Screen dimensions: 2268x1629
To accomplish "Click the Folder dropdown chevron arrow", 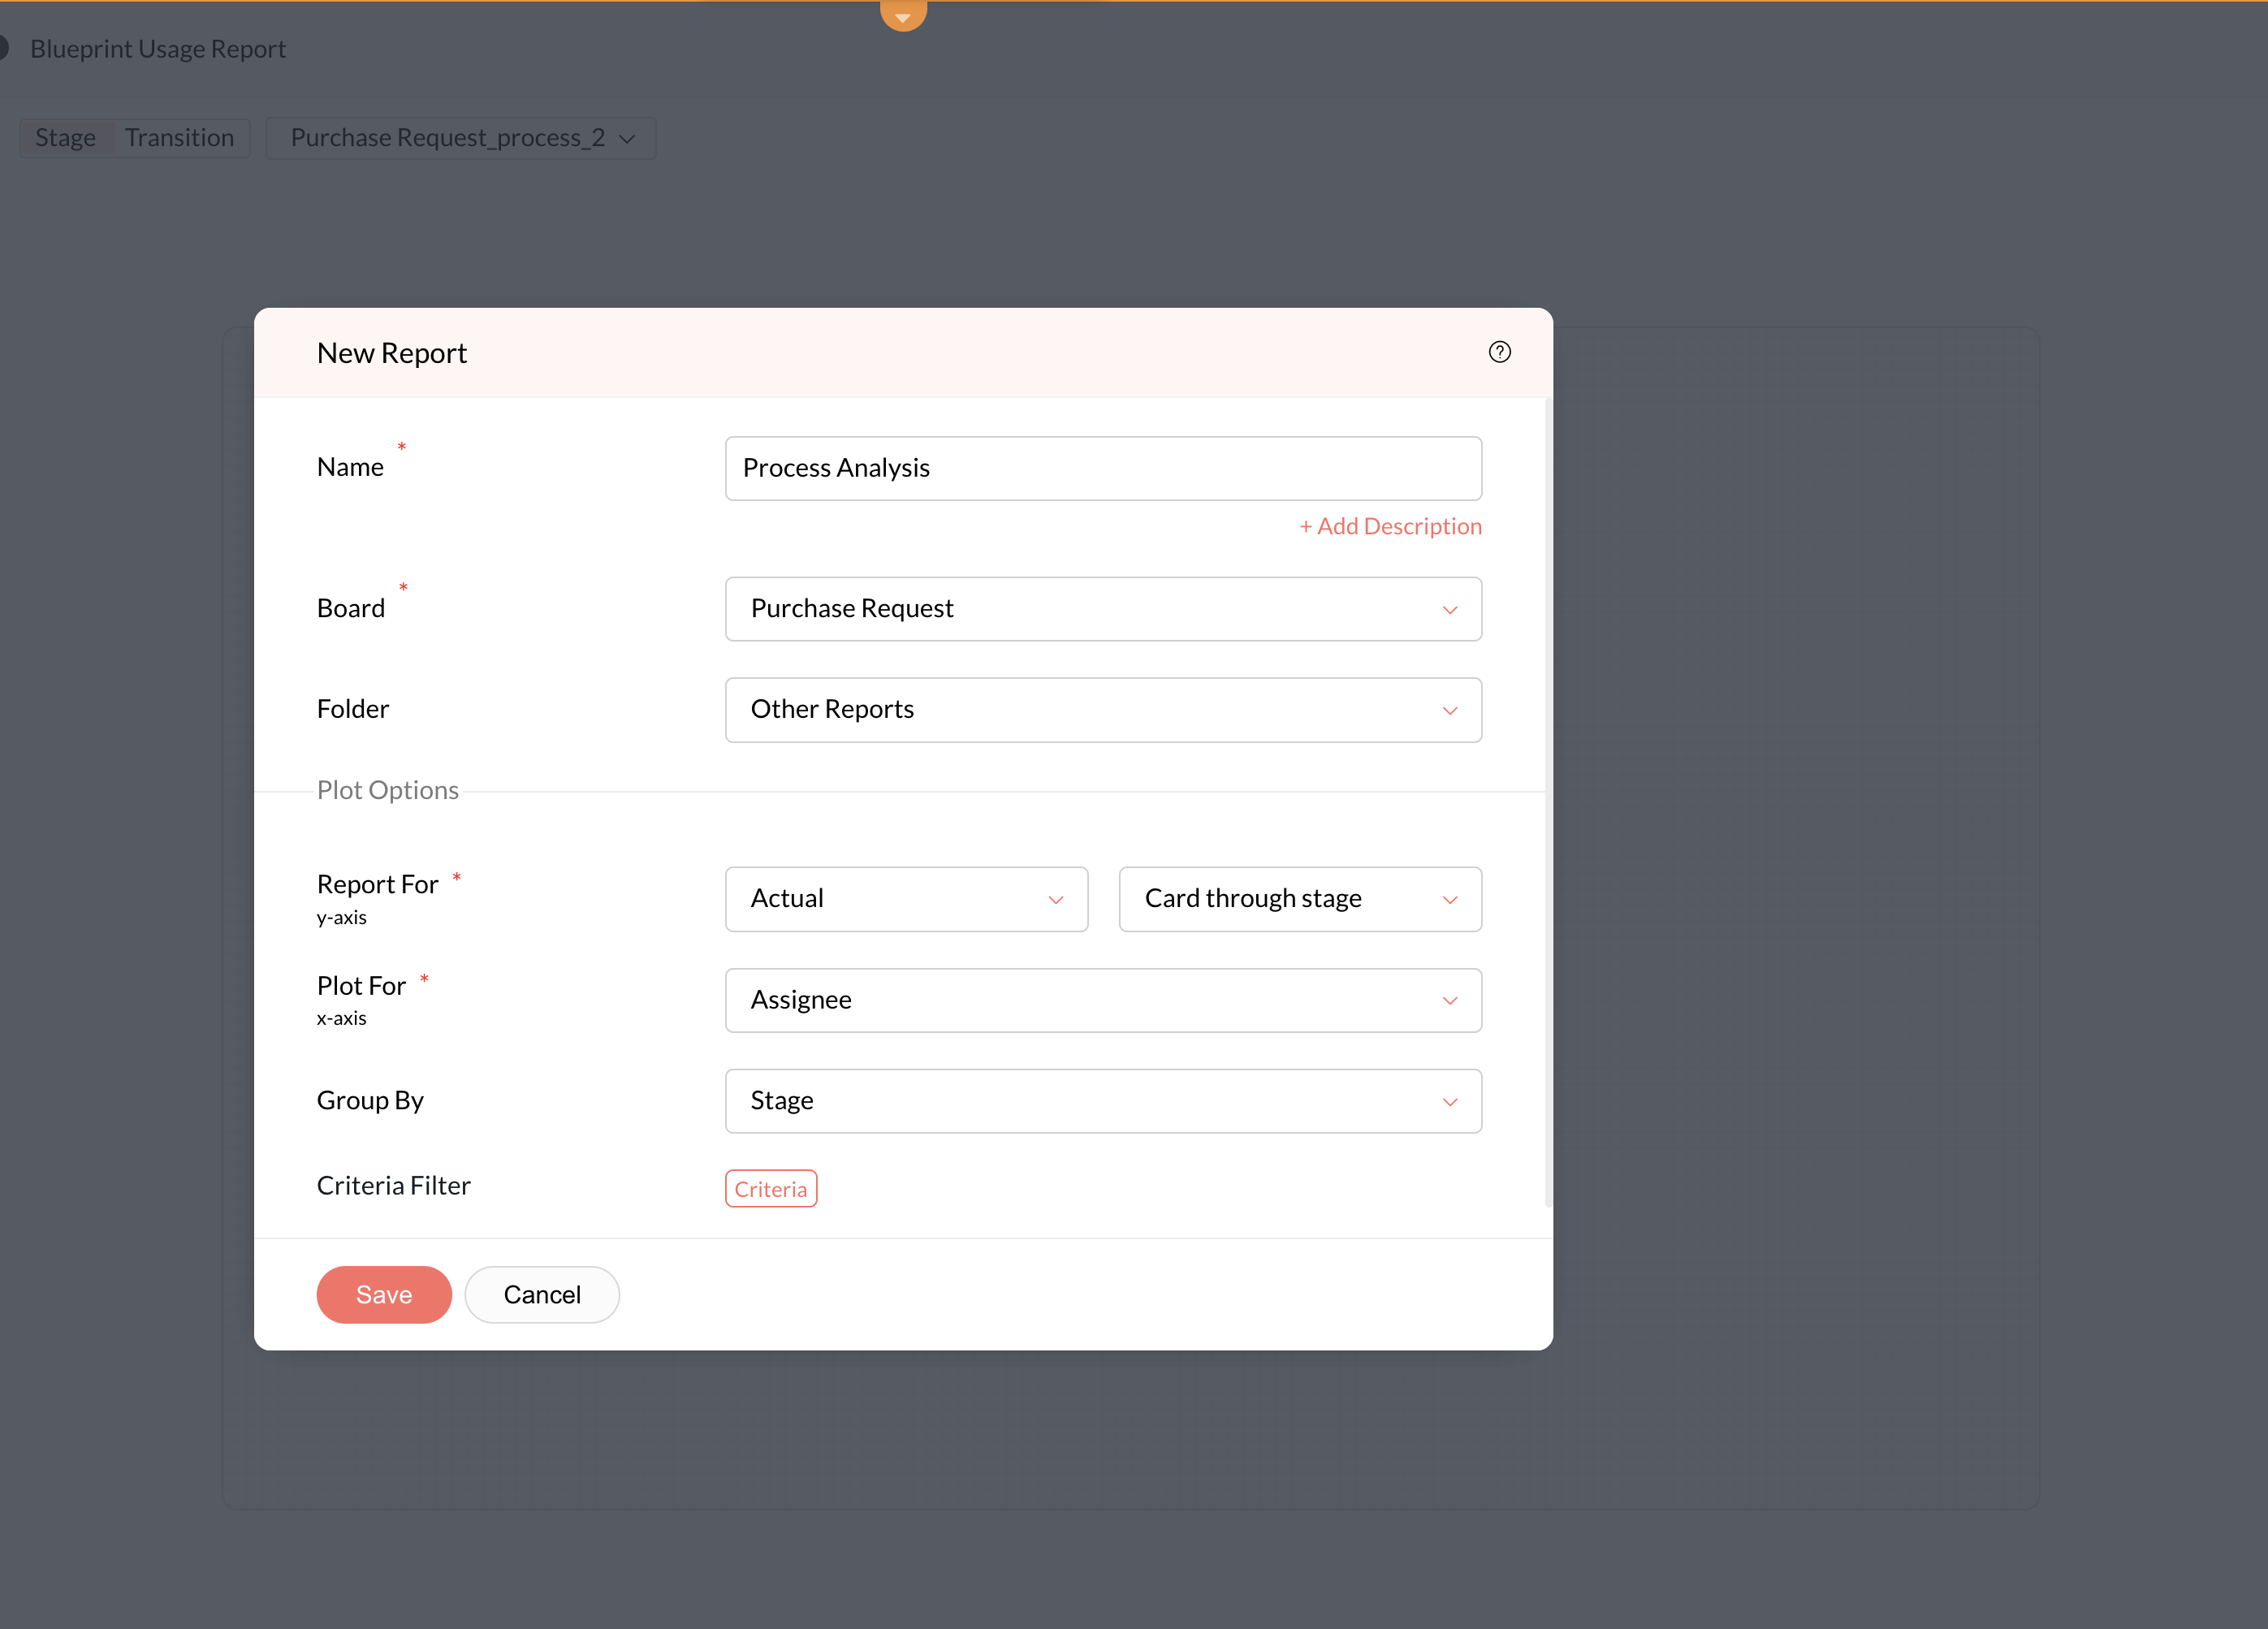I will (1449, 711).
